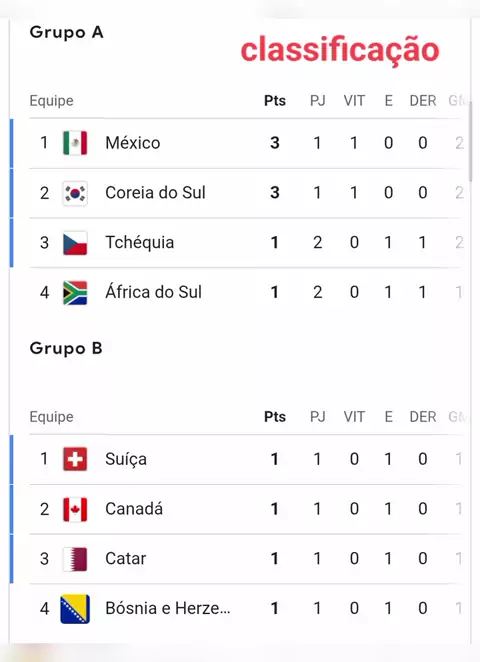
Task: Select the Tchéquia flag icon
Action: coord(75,243)
